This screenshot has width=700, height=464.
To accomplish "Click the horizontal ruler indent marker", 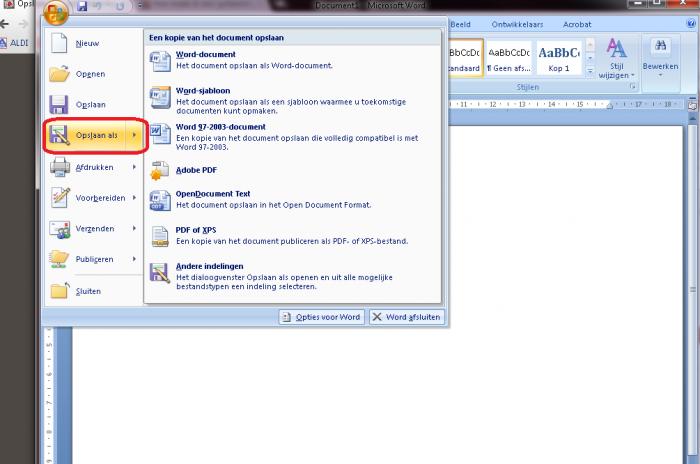I will pos(609,105).
